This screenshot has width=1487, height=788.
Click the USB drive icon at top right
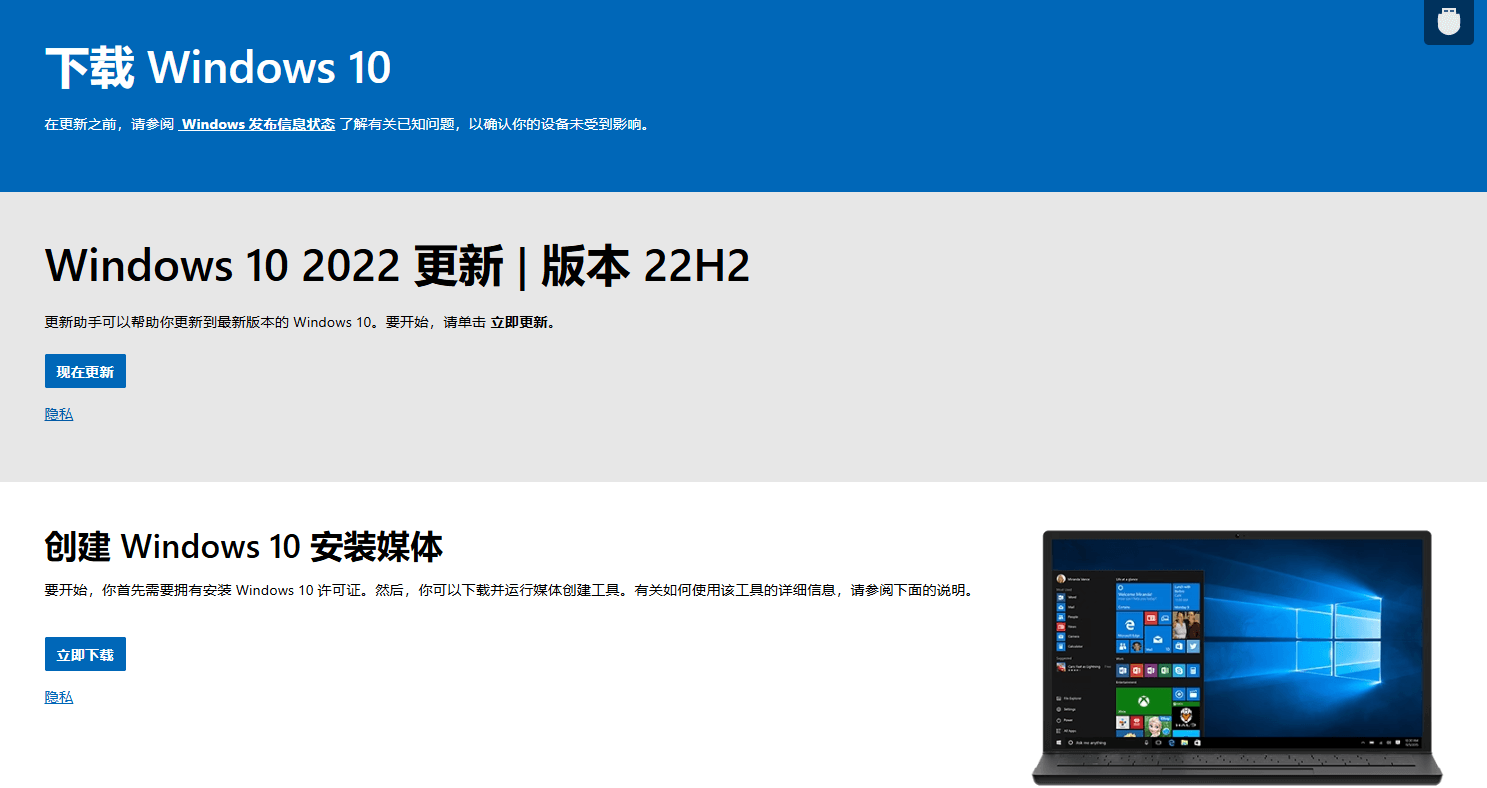click(x=1448, y=21)
